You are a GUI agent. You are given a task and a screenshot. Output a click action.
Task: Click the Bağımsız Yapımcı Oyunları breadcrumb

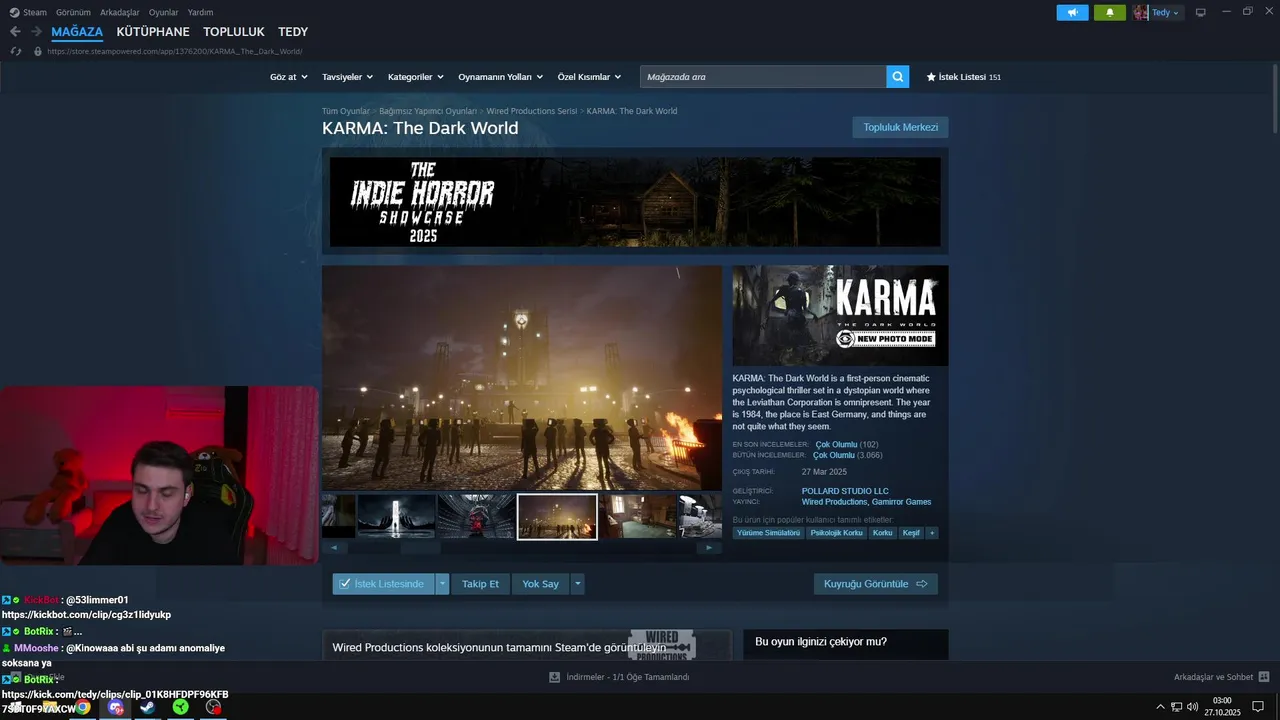(x=428, y=111)
